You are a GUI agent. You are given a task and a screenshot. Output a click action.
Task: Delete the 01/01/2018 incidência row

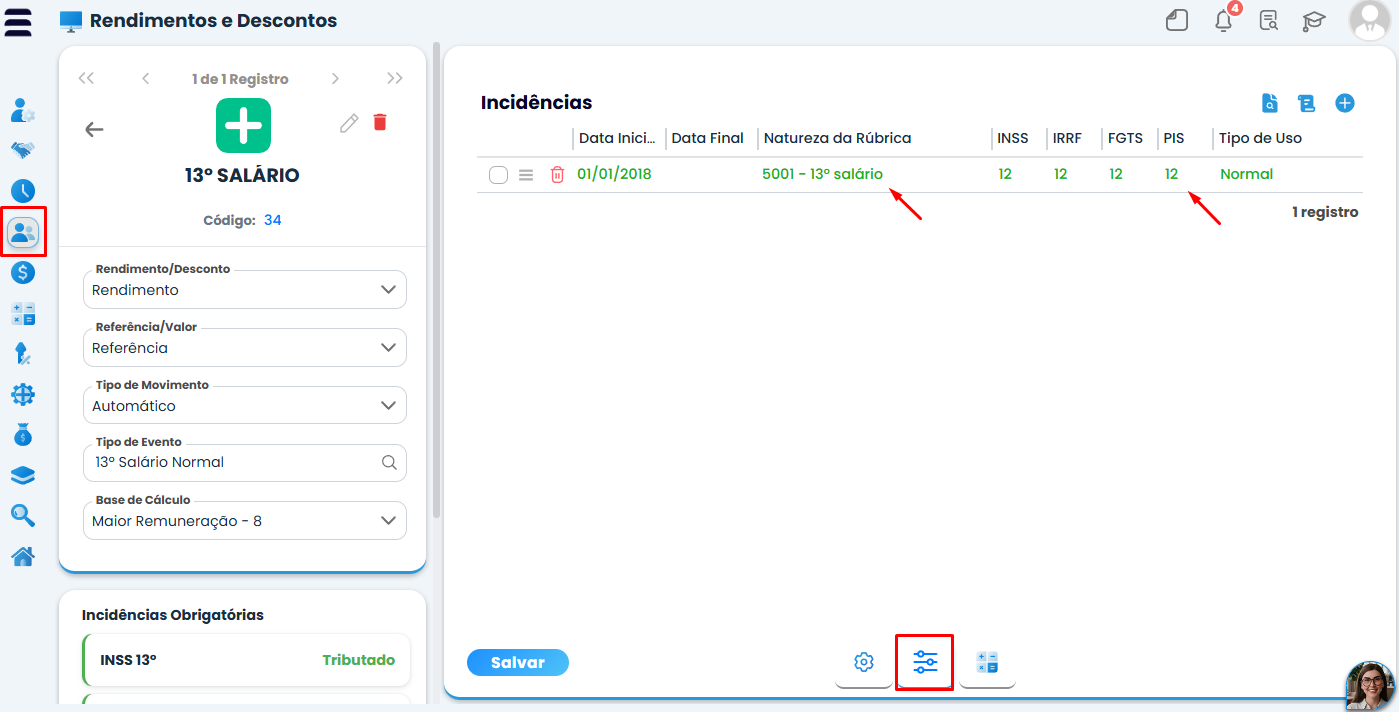tap(557, 174)
